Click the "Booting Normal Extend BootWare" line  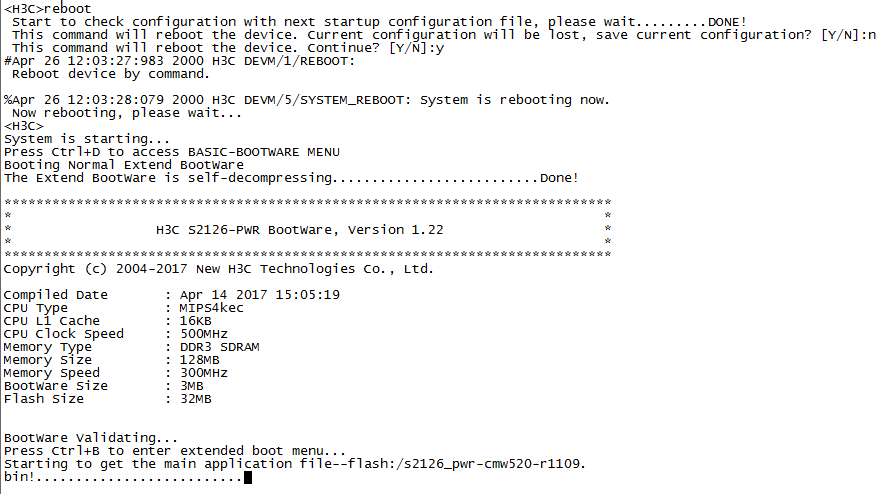click(x=124, y=164)
